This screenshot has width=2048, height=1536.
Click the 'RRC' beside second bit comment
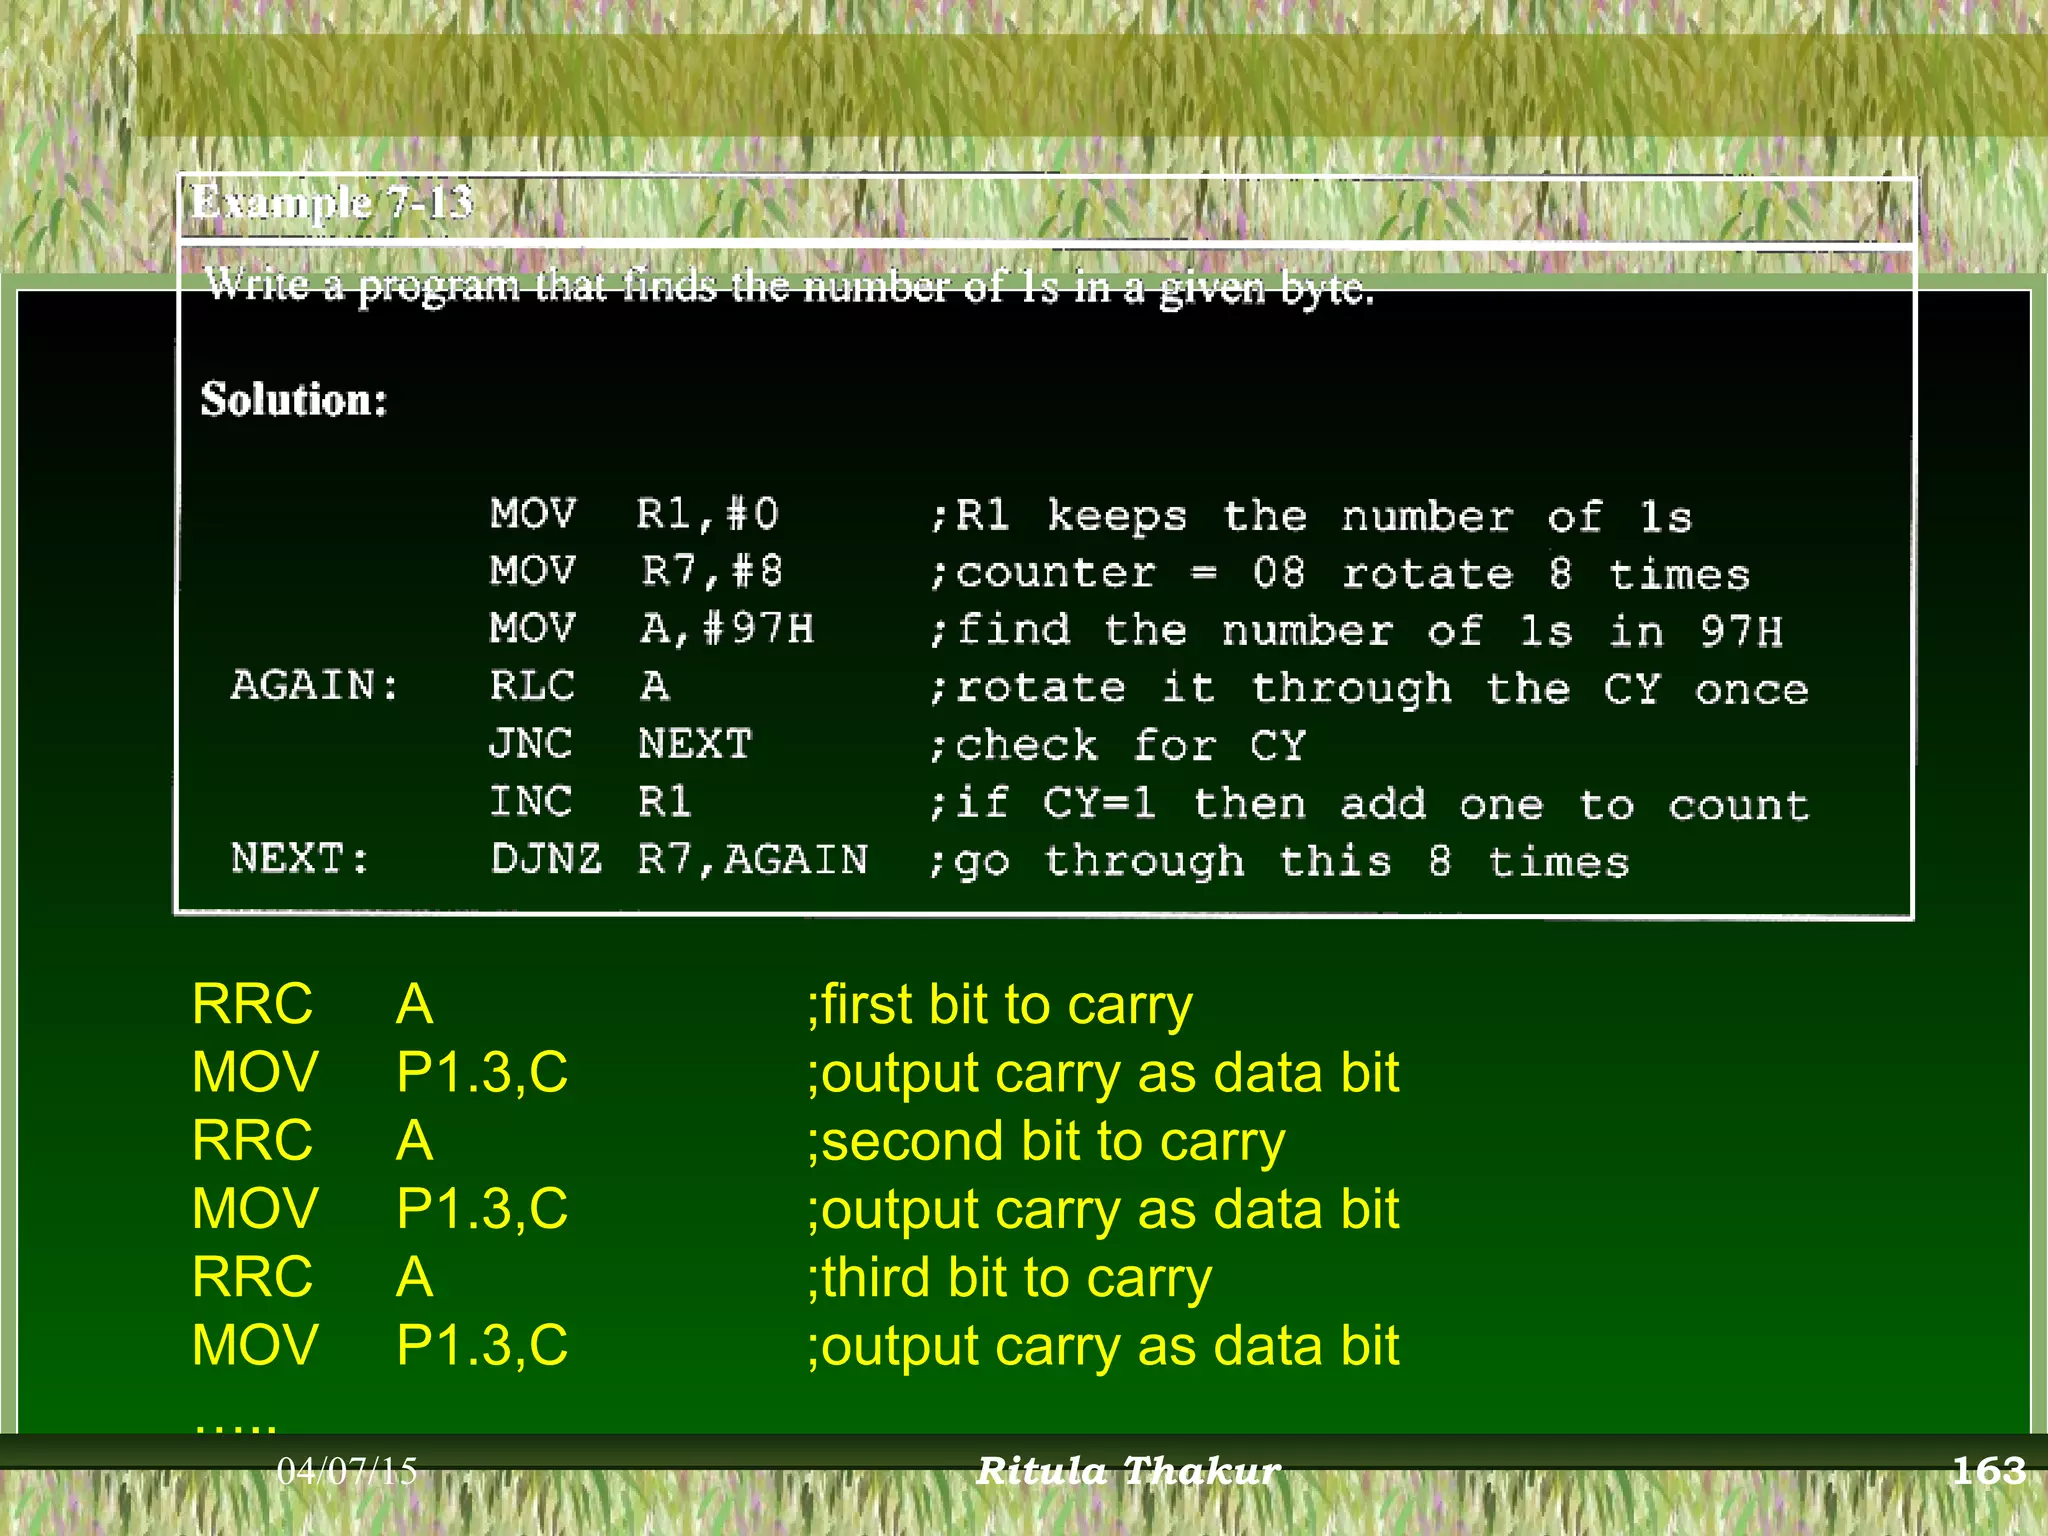[x=252, y=1141]
